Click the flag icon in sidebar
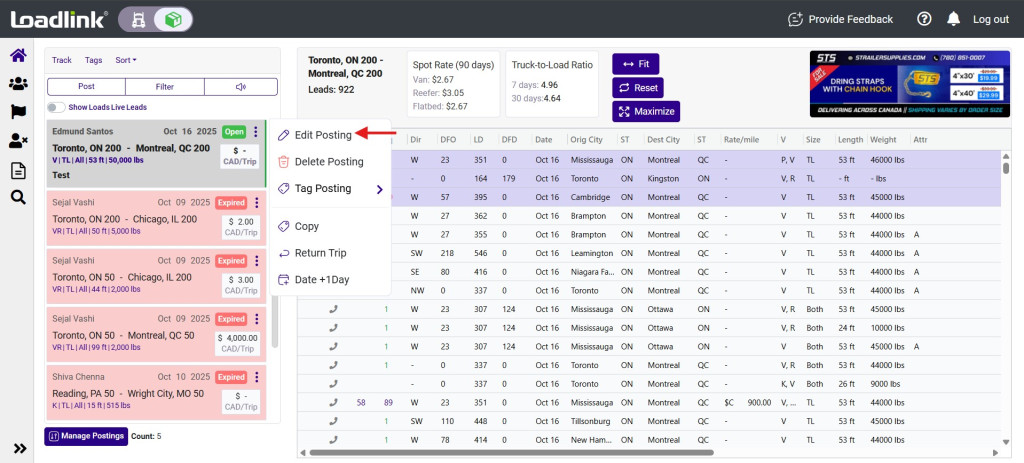Screen dimensions: 1024x463 (x=18, y=113)
